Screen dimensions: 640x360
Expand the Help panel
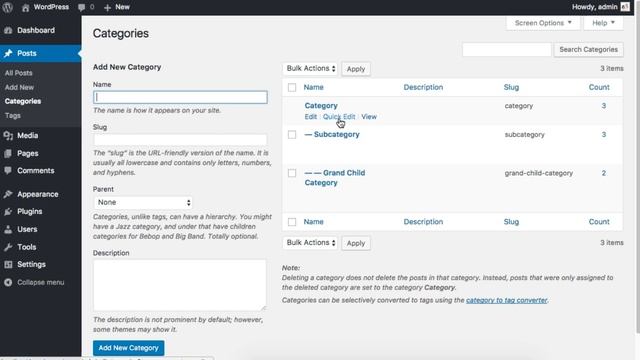(x=603, y=23)
